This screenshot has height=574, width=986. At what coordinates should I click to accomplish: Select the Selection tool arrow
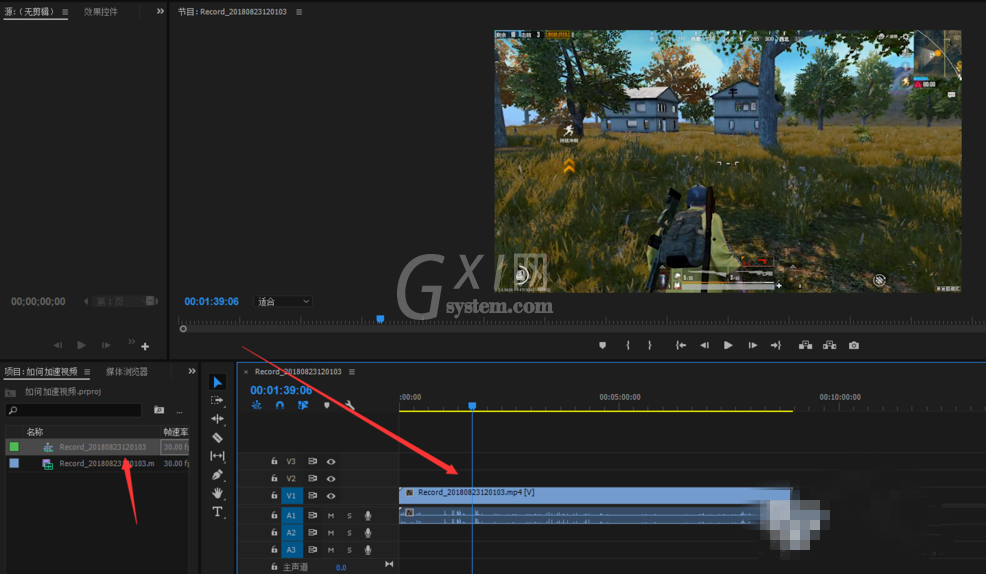coord(218,382)
